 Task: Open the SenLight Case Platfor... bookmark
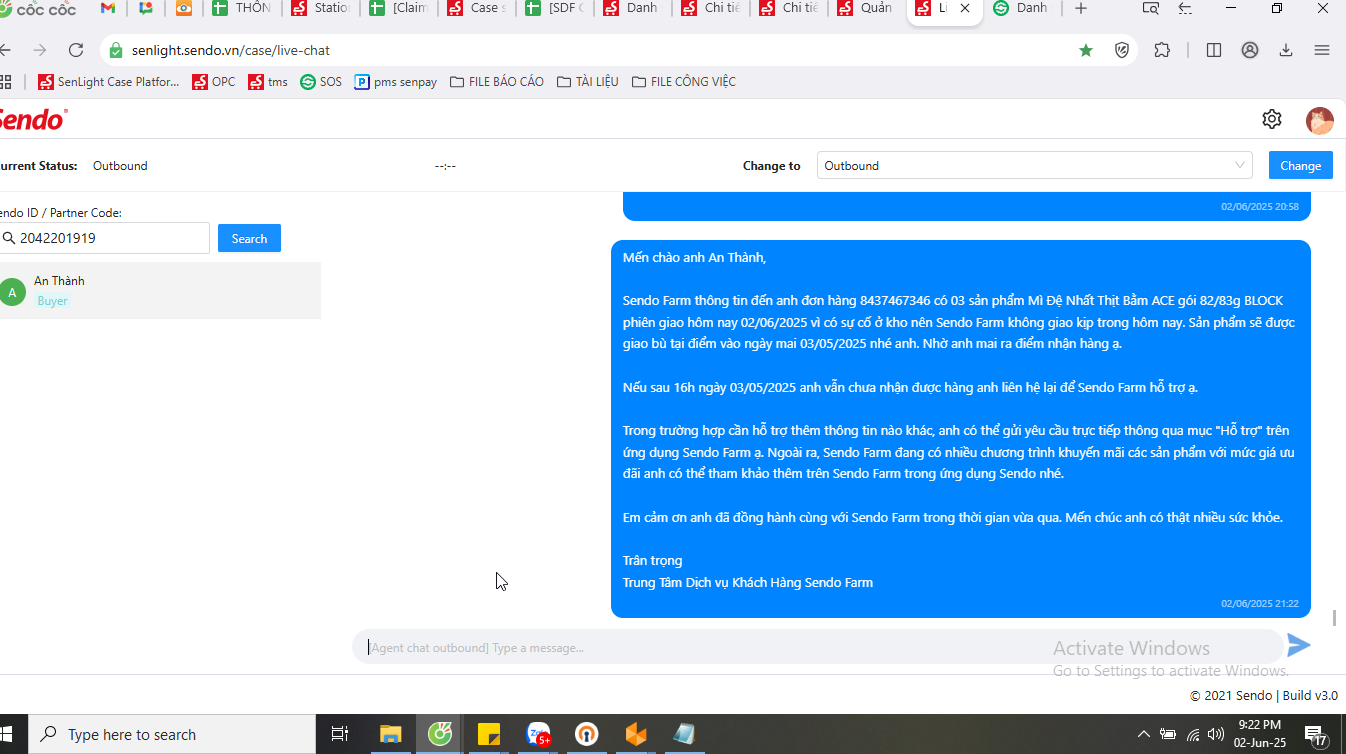pyautogui.click(x=109, y=82)
